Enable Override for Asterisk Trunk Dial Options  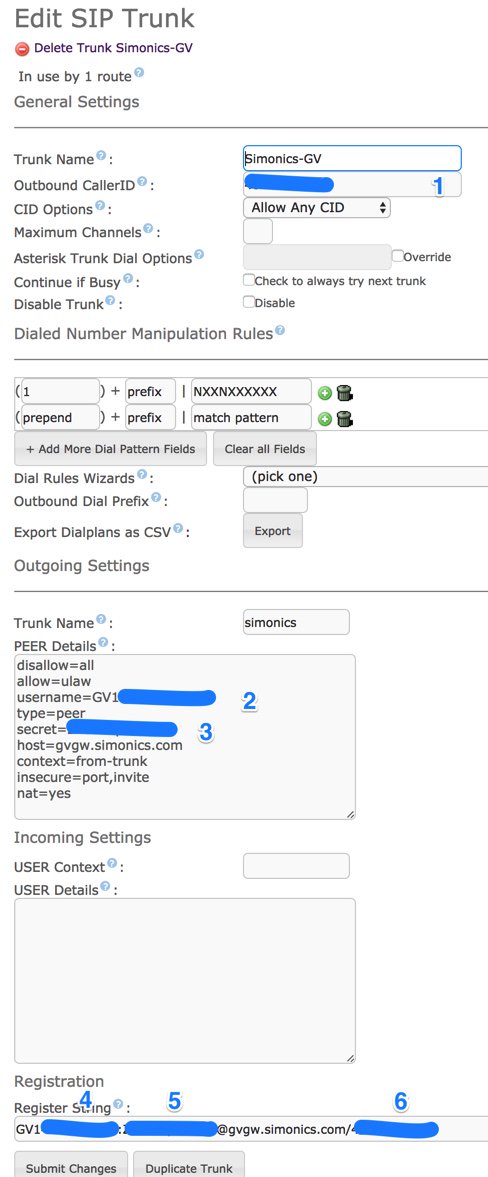pos(398,256)
